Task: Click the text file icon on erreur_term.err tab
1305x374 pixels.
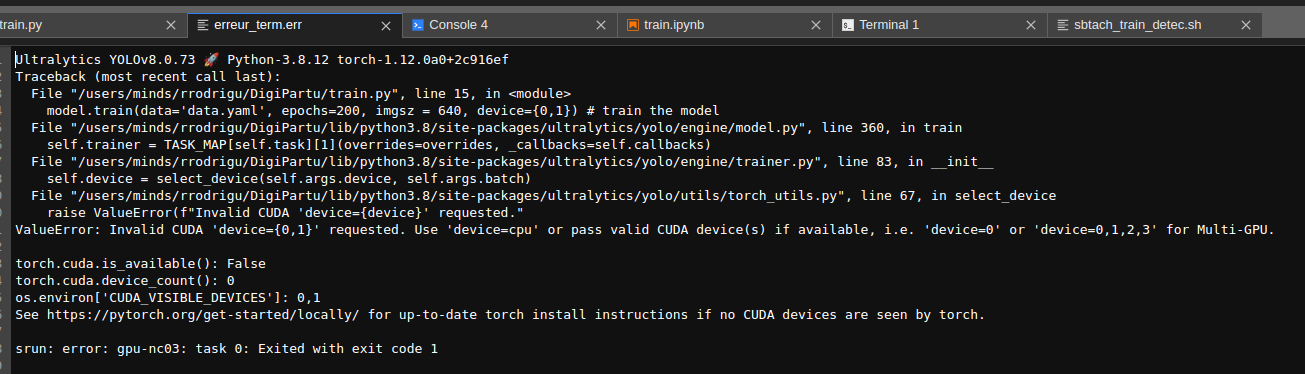Action: click(x=203, y=24)
